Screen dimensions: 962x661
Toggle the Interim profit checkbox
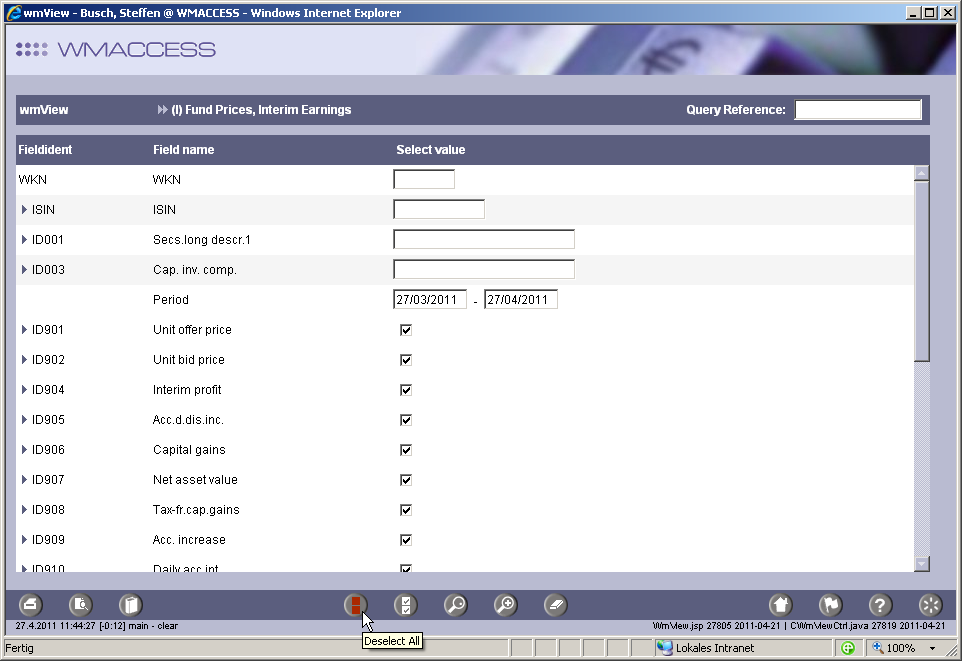[406, 390]
